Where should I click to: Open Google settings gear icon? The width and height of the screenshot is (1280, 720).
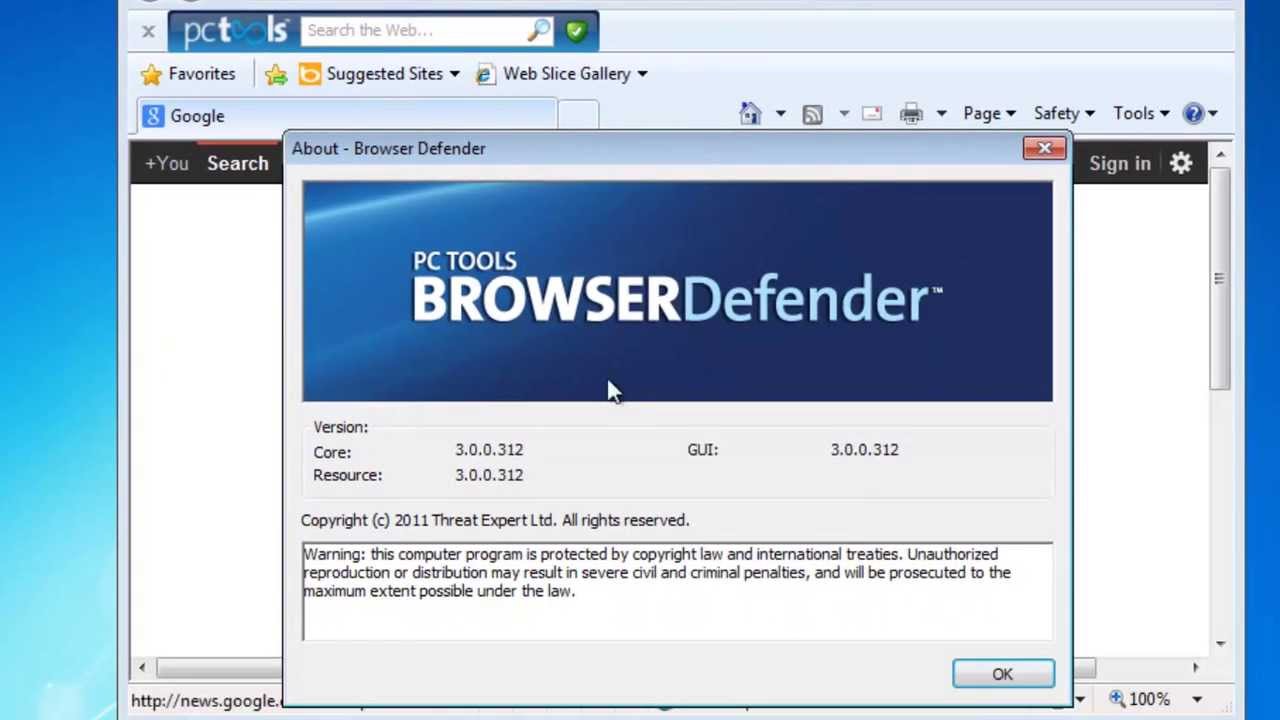pyautogui.click(x=1181, y=163)
